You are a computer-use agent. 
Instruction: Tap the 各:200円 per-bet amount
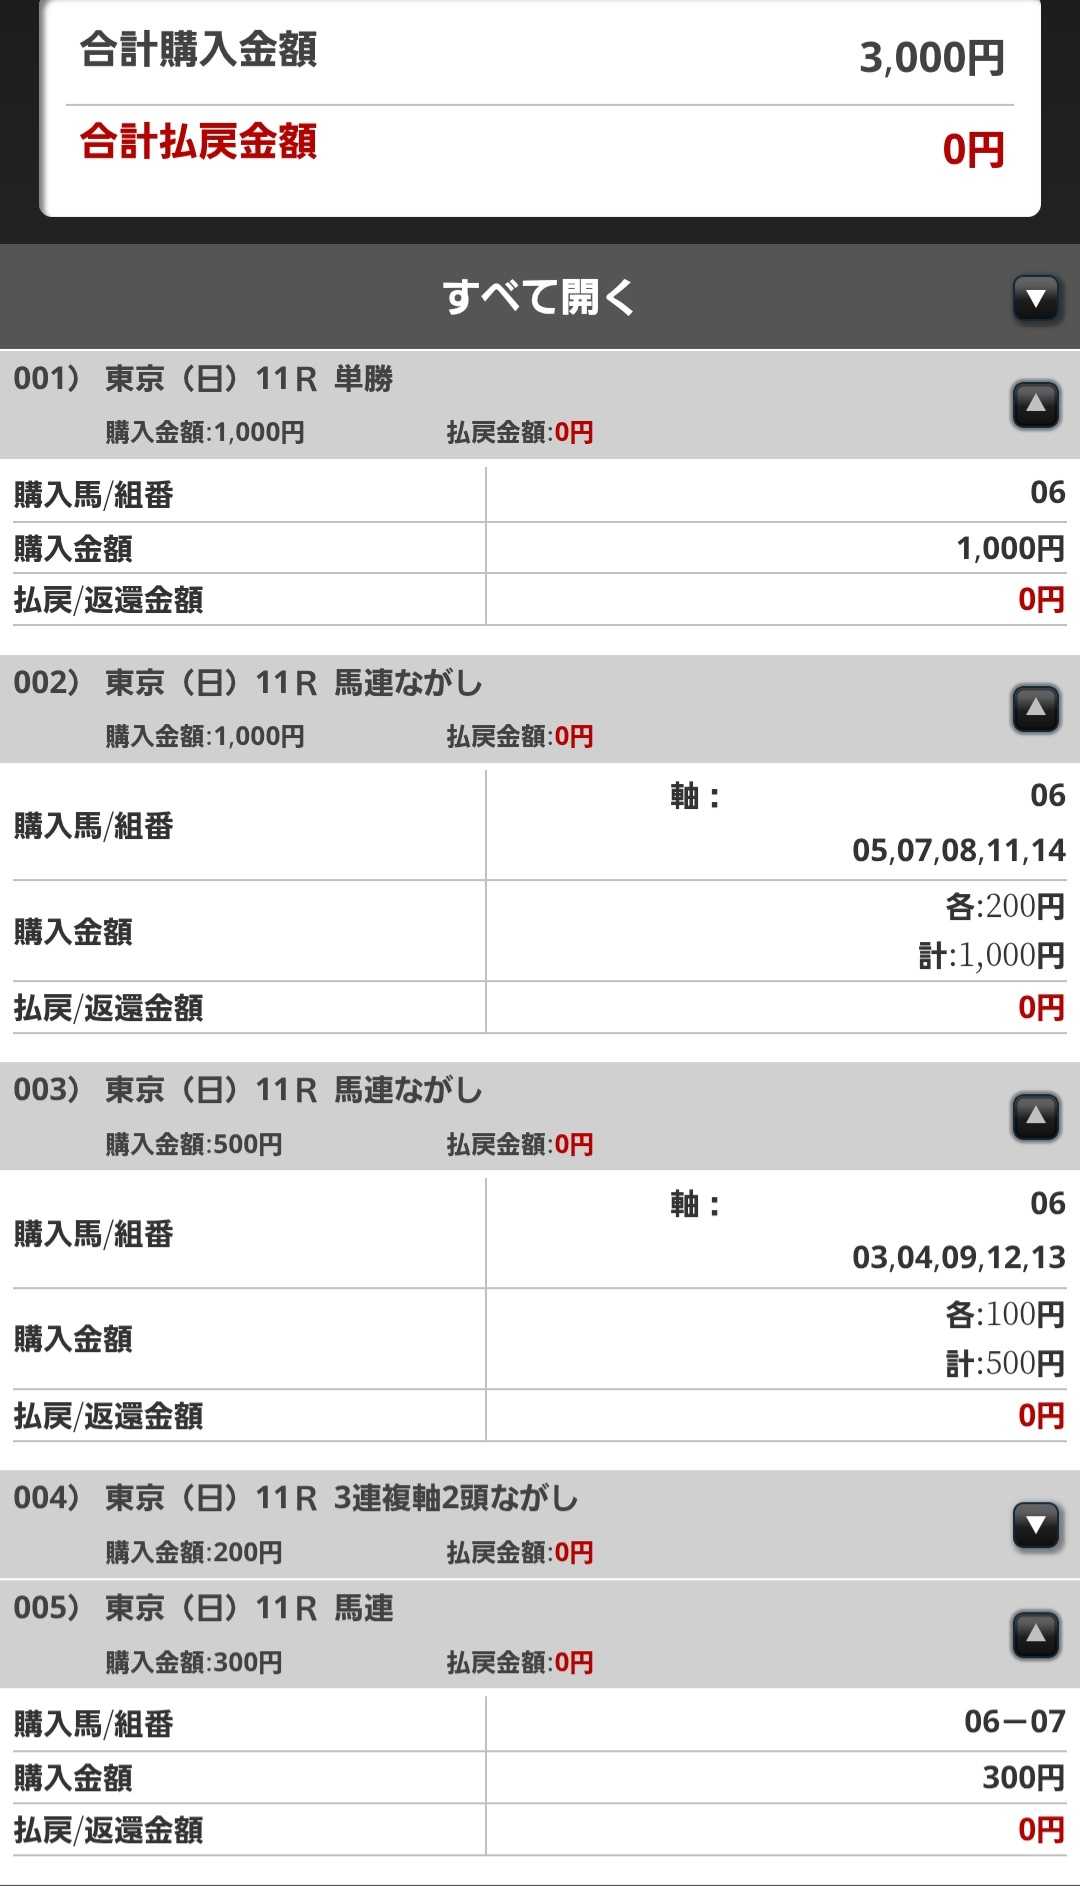1004,906
